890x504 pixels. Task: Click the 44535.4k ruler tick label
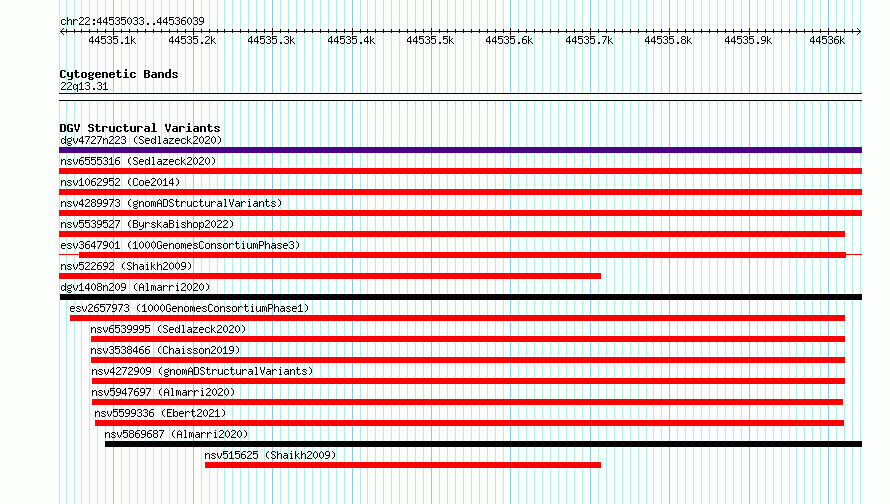(351, 40)
